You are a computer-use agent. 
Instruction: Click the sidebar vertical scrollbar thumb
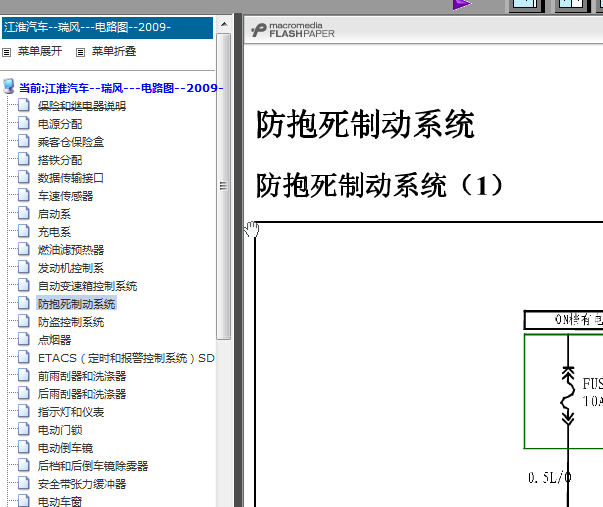223,187
